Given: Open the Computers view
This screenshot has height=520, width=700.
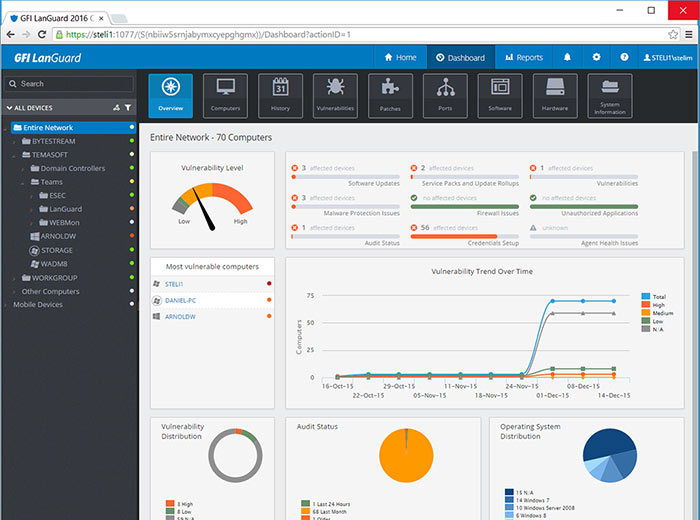Looking at the screenshot, I should coord(225,96).
